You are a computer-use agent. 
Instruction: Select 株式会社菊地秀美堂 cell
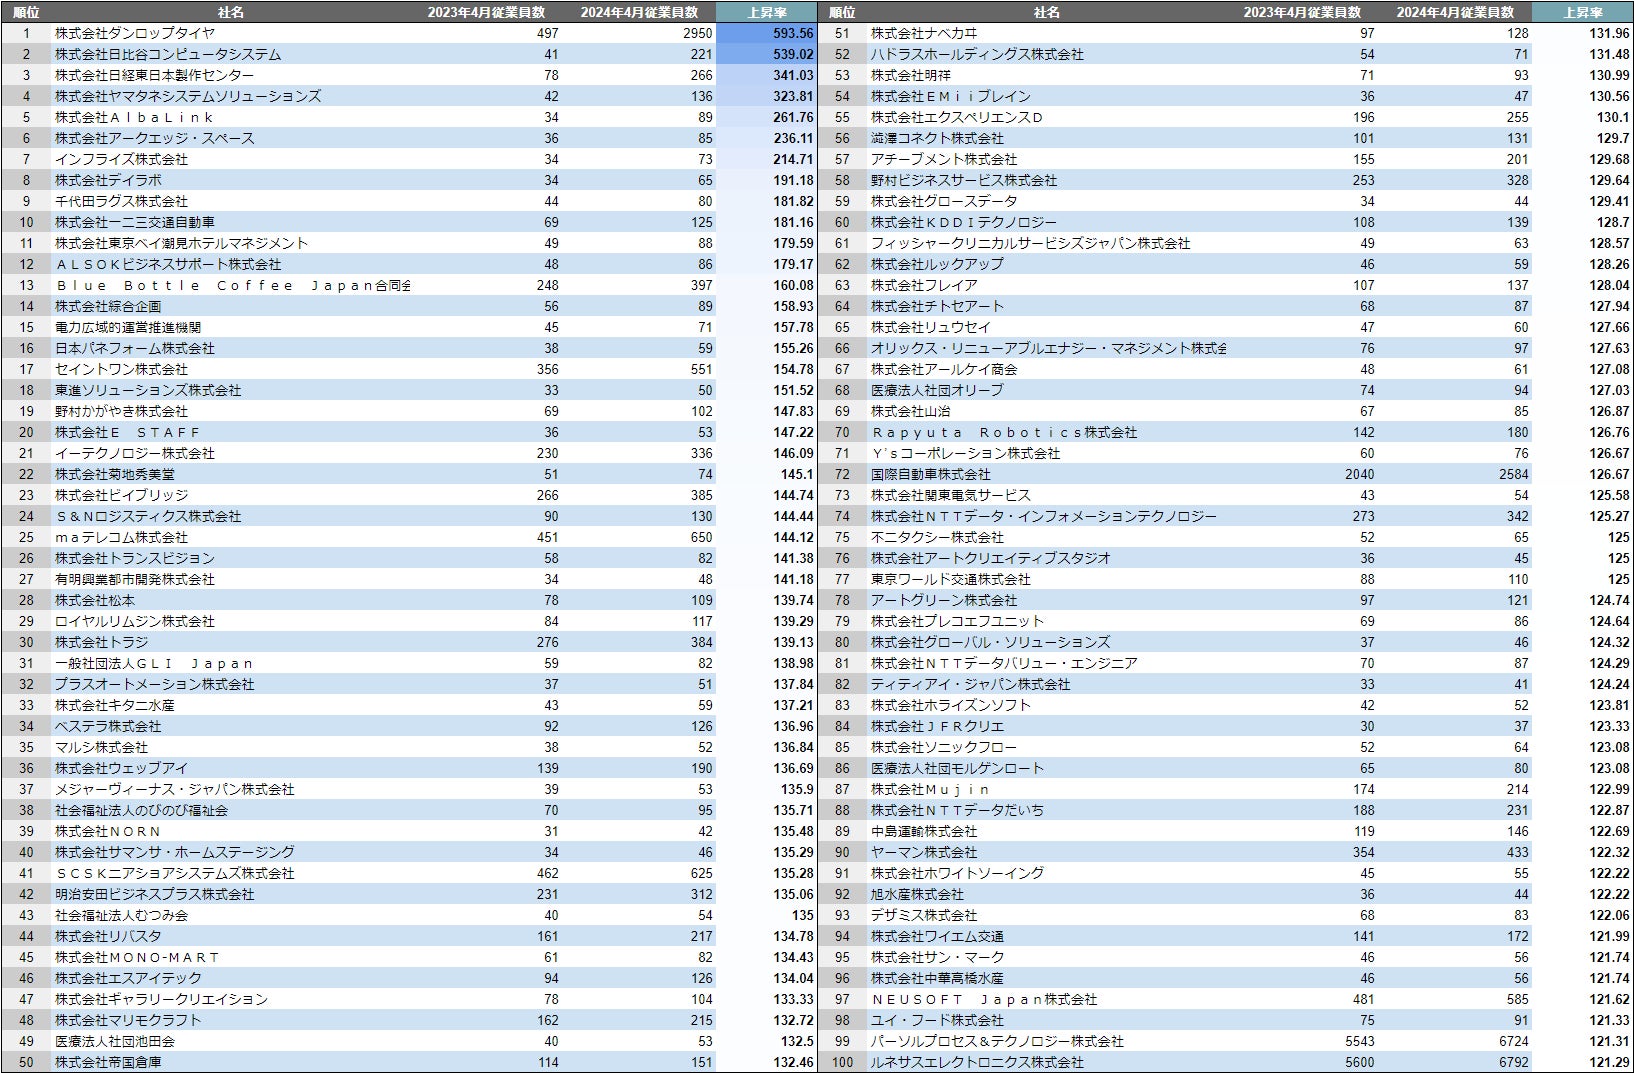click(x=115, y=474)
